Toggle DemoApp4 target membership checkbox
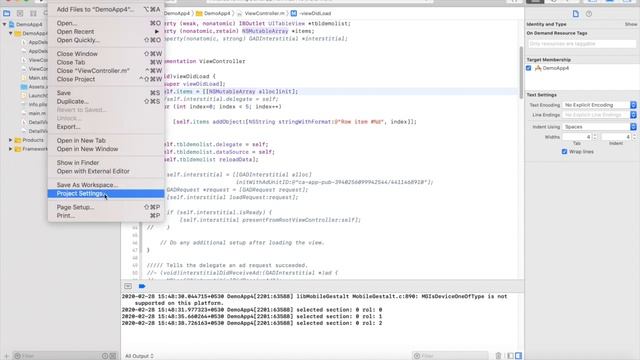Viewport: 640px width, 360px height. point(529,68)
